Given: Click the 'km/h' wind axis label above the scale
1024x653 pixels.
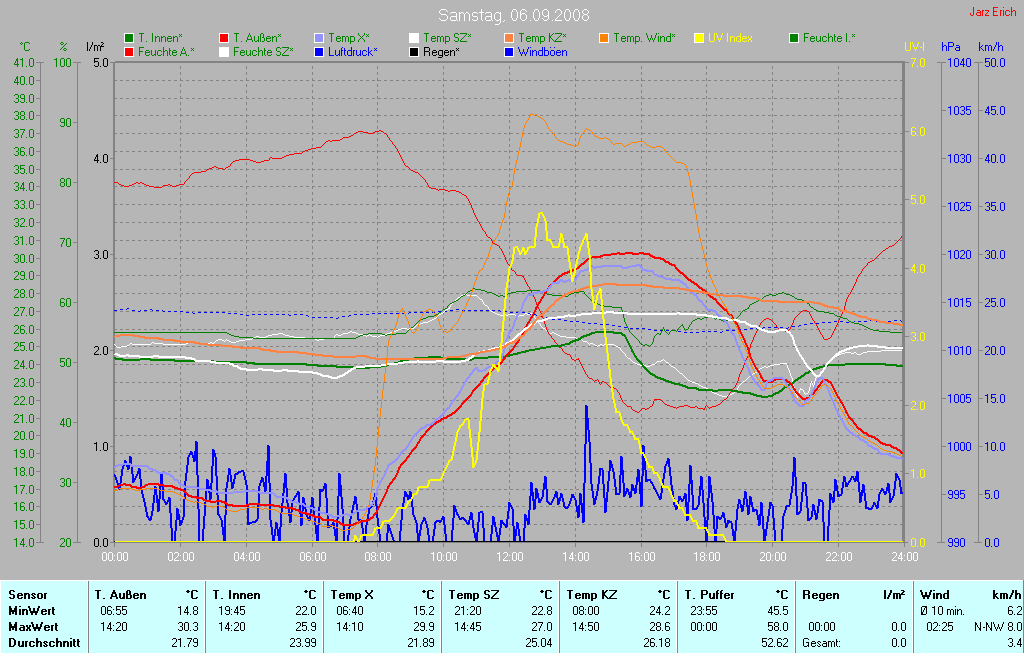Looking at the screenshot, I should (x=991, y=47).
